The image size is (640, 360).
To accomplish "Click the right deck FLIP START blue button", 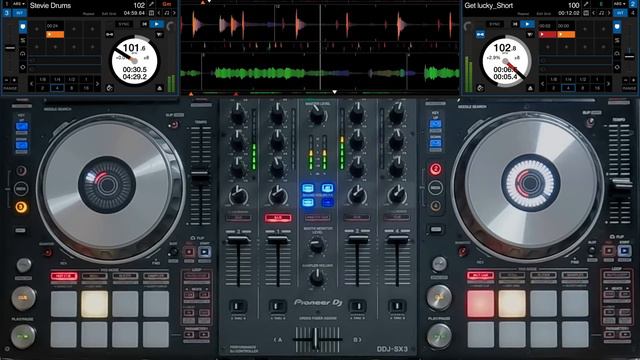I will (x=624, y=250).
